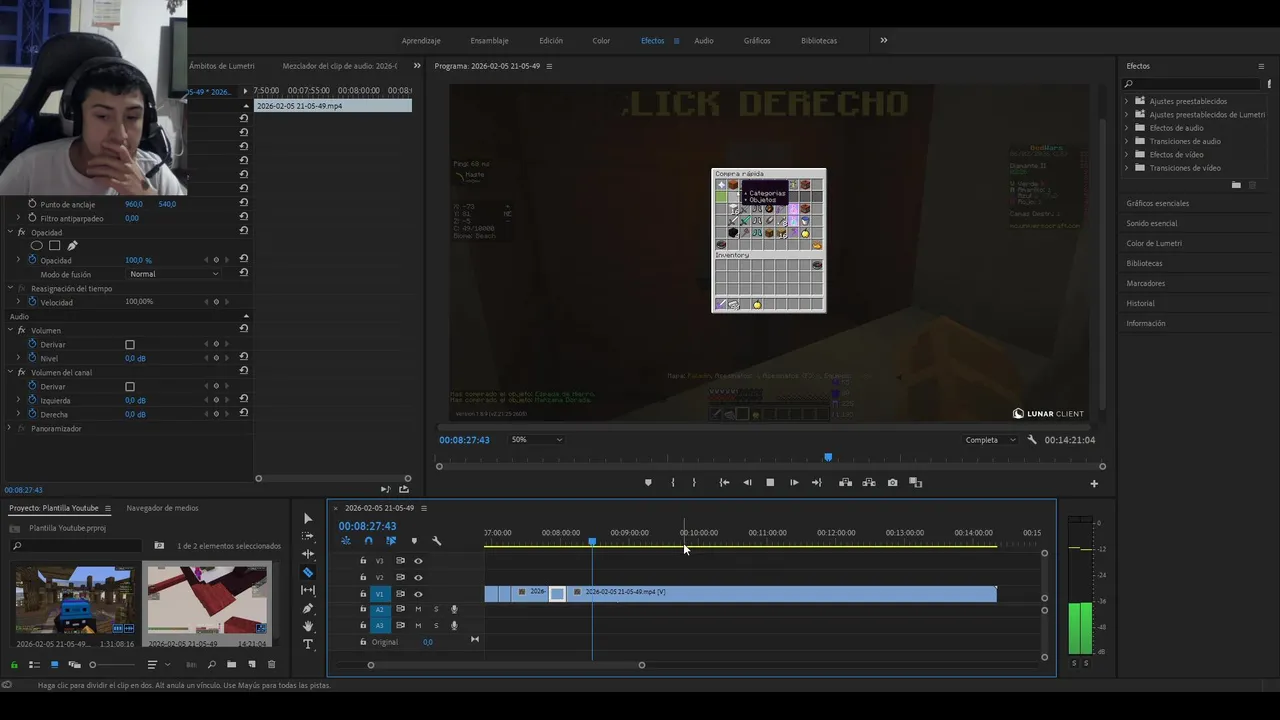Toggle Opacidad animation stopwatch
This screenshot has height=720, width=1280.
coord(32,260)
